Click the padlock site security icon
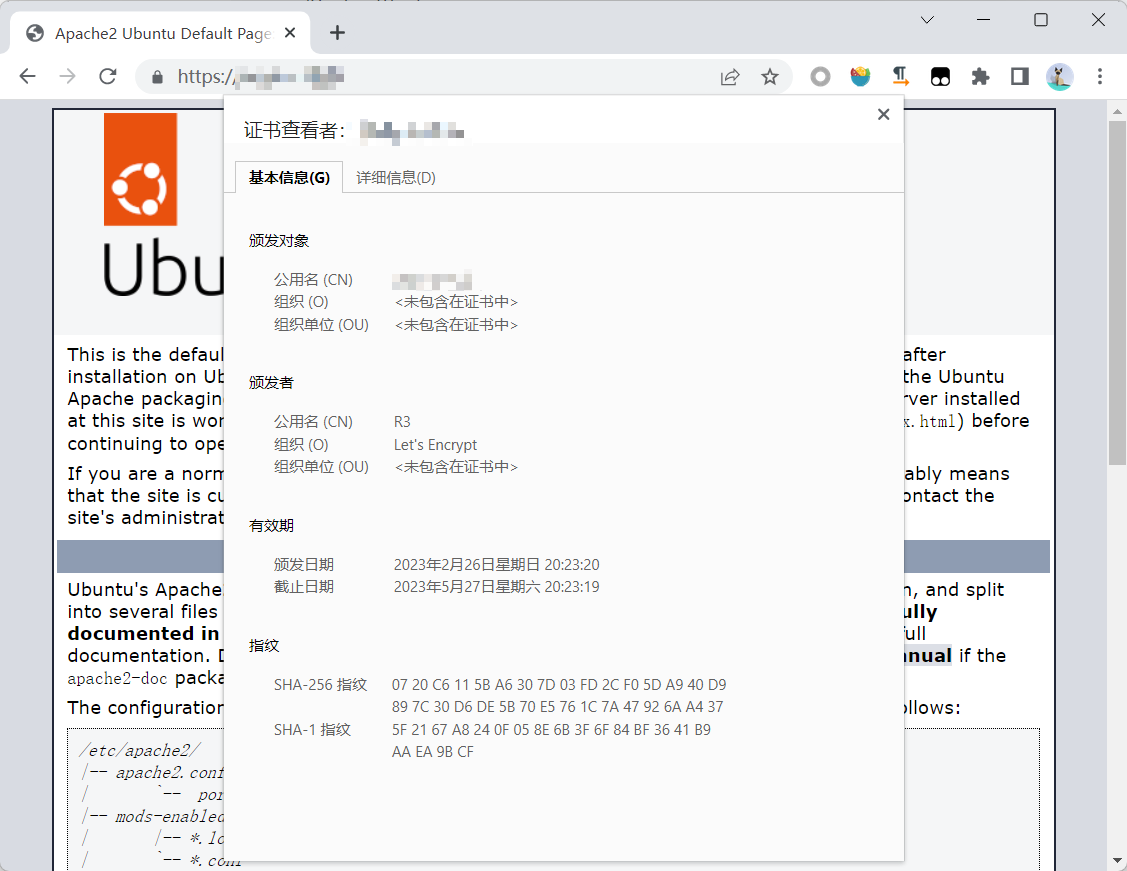 [157, 77]
